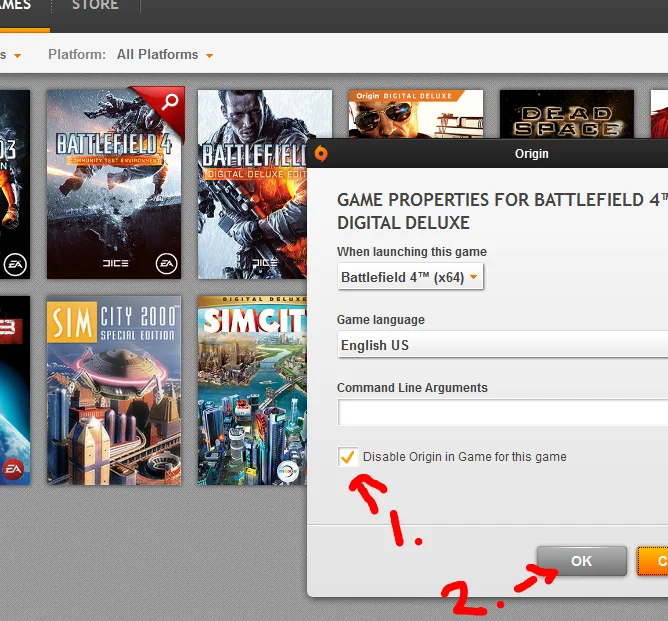
Task: Open the Battlefield 4 (x64) launch dropdown
Action: pyautogui.click(x=410, y=277)
